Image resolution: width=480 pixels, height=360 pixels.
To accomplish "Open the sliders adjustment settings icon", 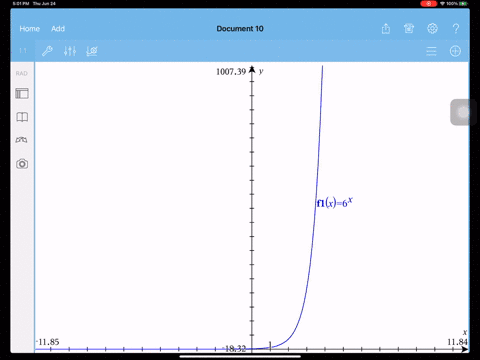I will pyautogui.click(x=70, y=51).
